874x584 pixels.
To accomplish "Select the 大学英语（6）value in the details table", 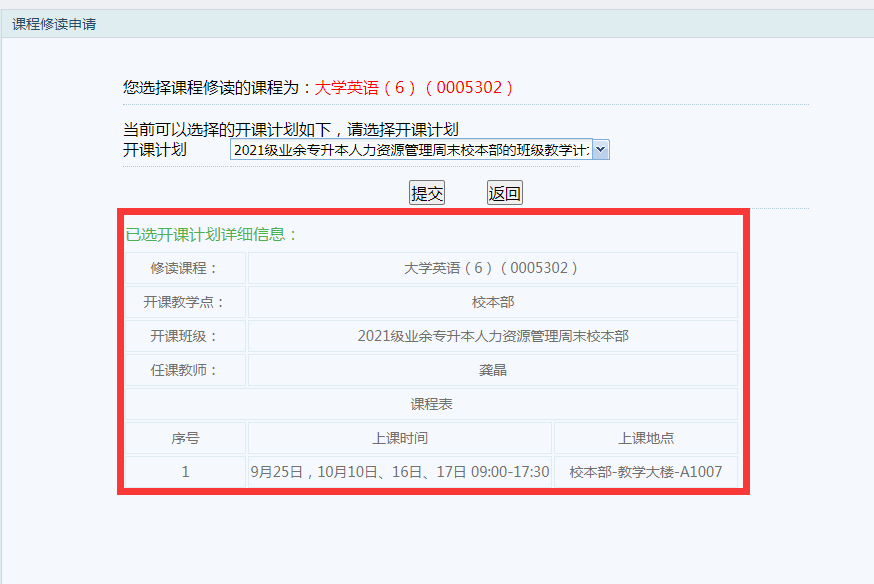I will click(x=492, y=268).
